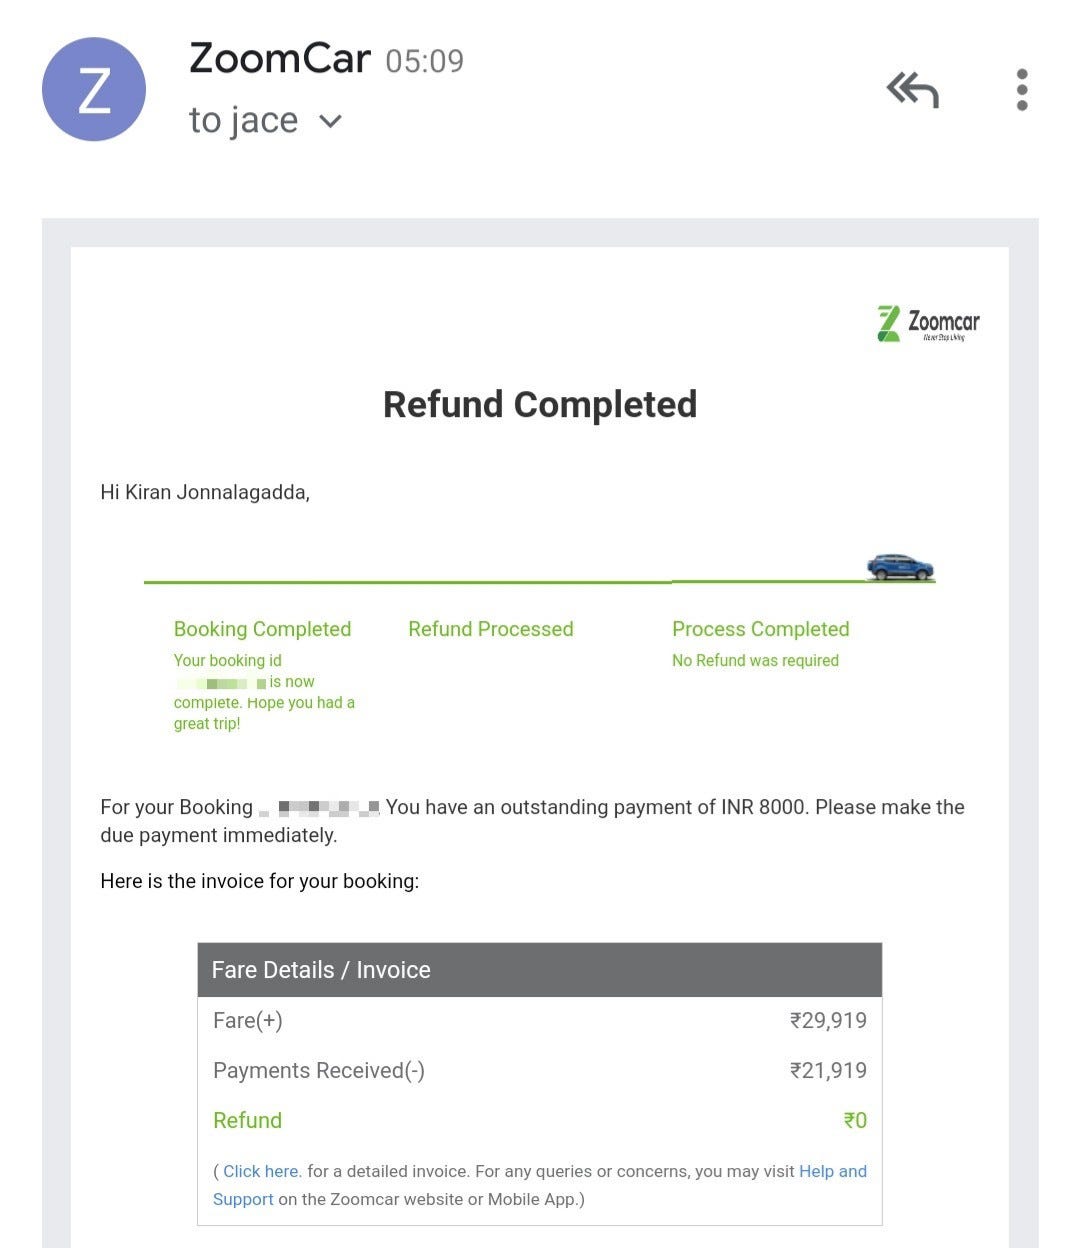Click the Payments Received amount ₹21,919
Viewport: 1079px width, 1248px height.
828,1071
